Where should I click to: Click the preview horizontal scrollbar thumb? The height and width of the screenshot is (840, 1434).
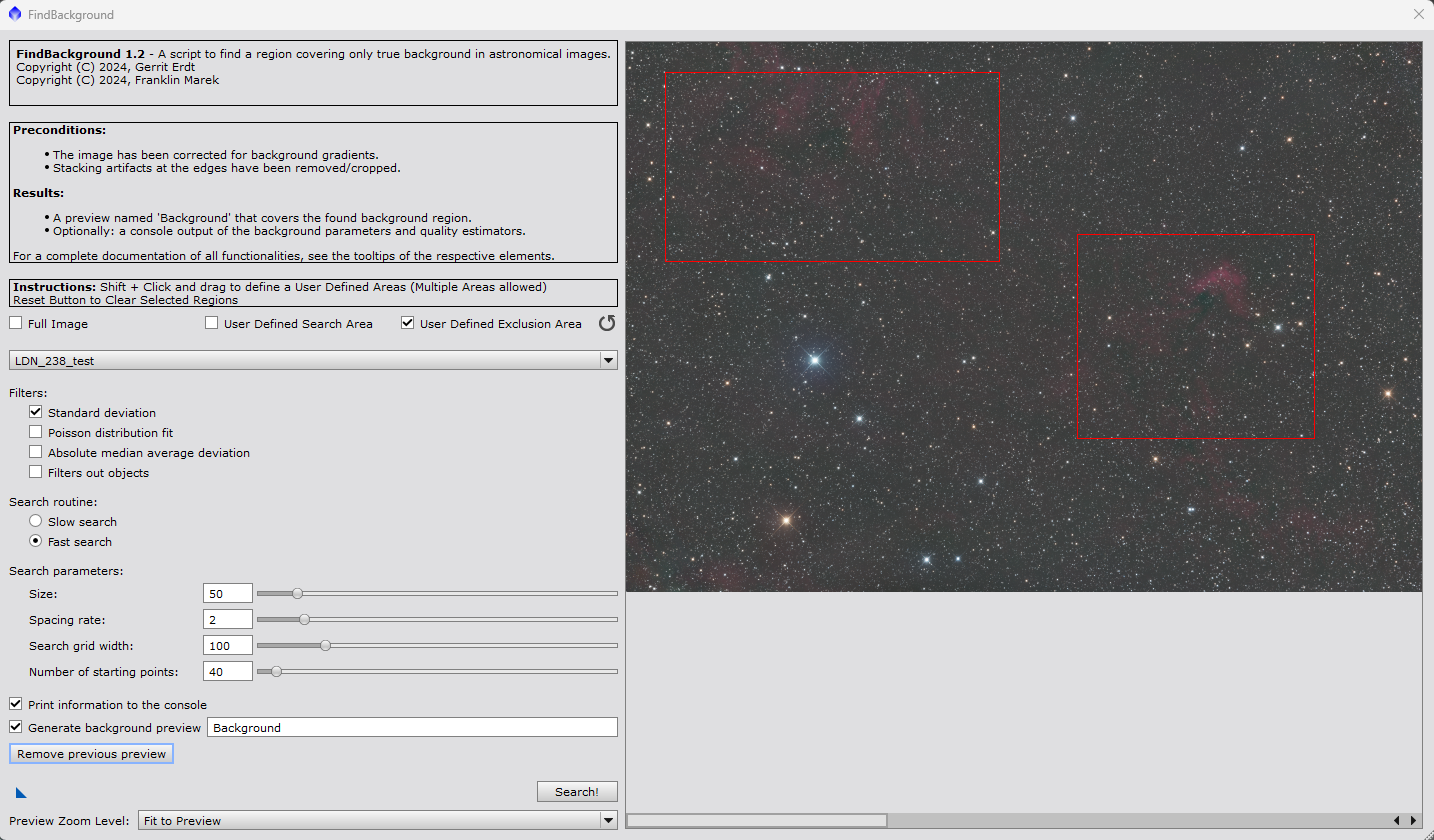pos(757,820)
